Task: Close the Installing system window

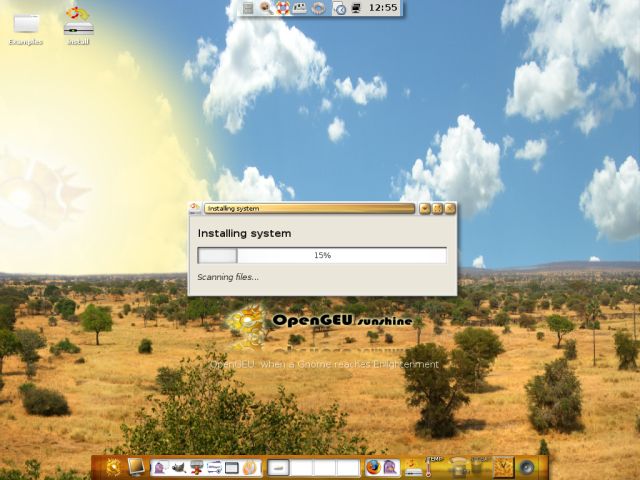Action: (450, 209)
